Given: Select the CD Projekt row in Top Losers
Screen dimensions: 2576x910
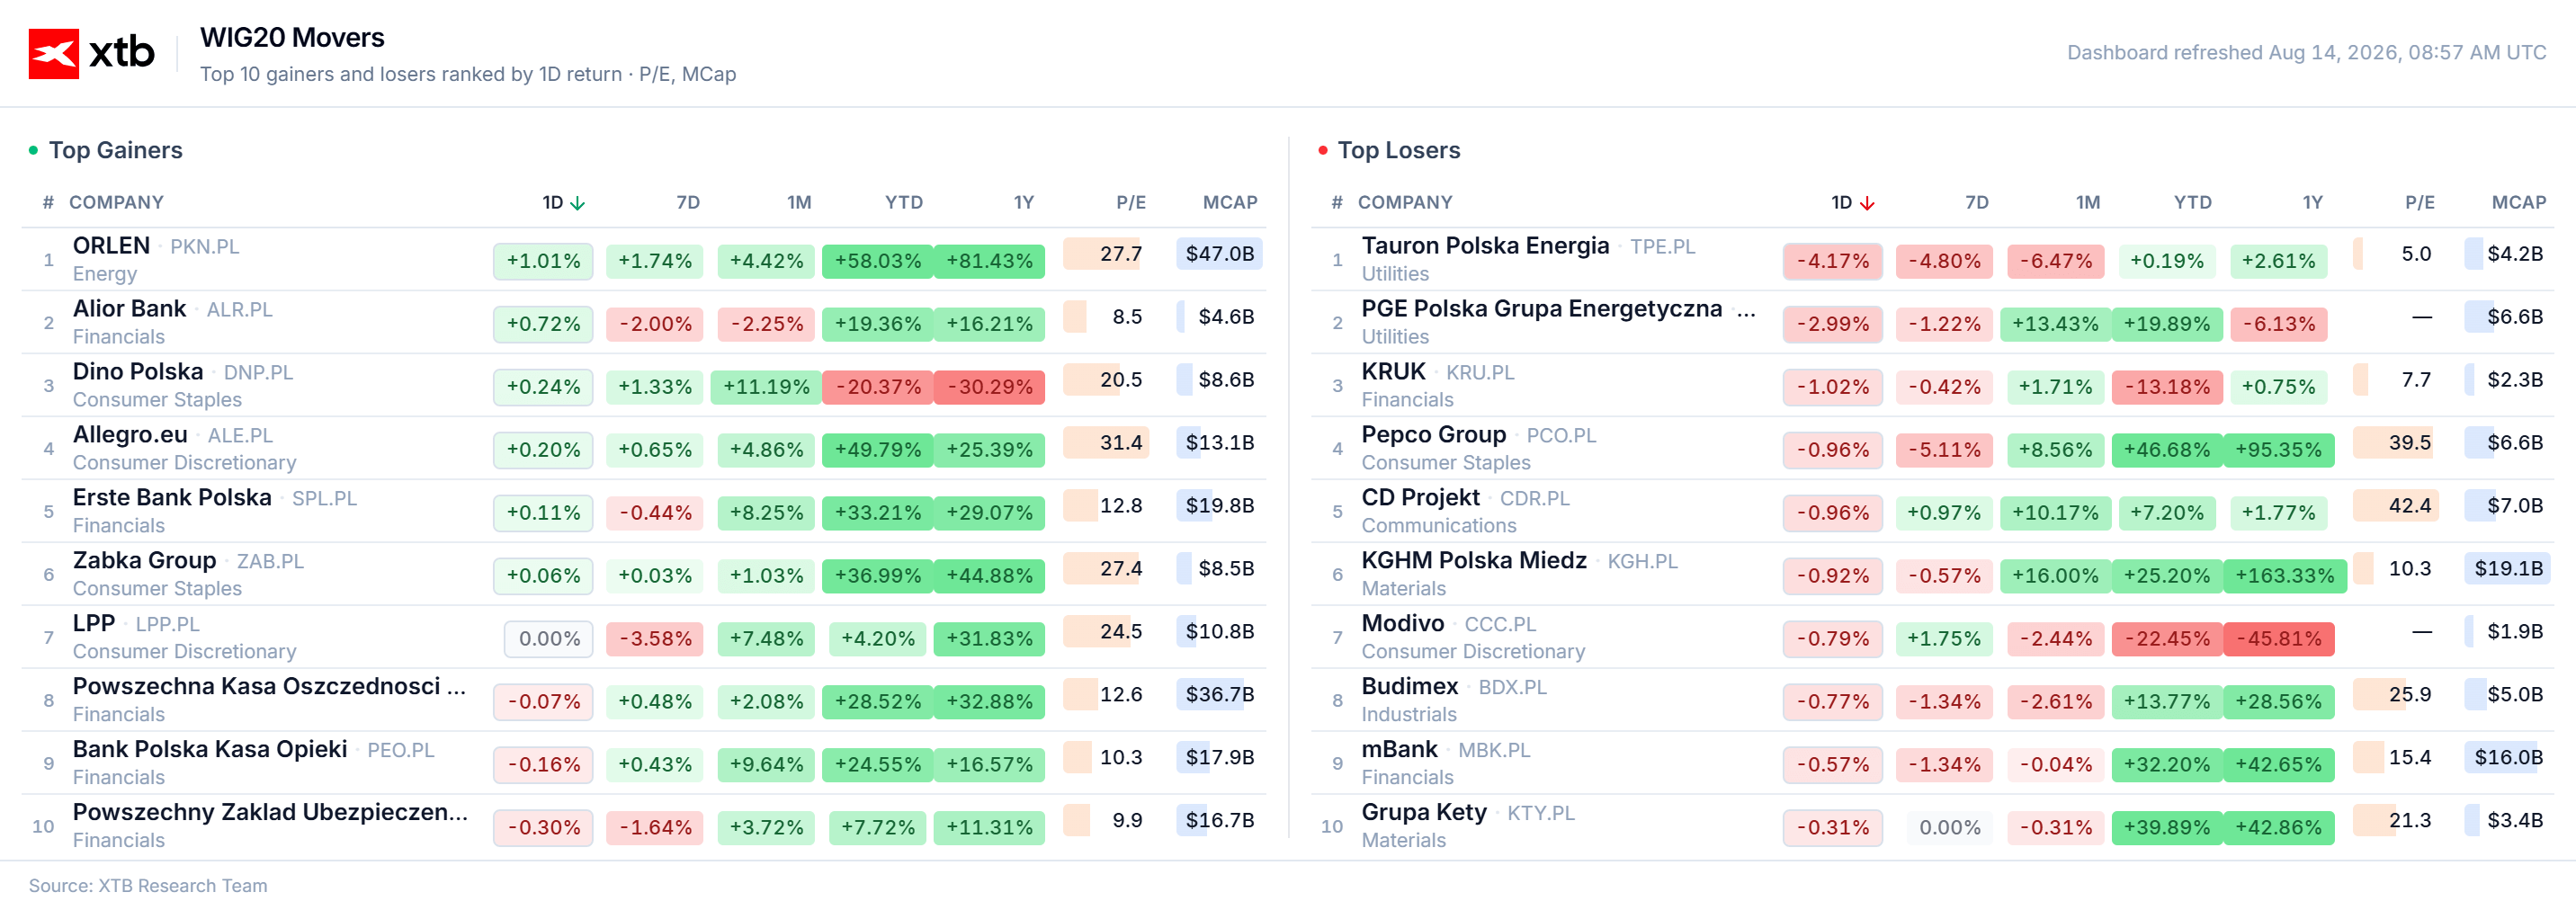Looking at the screenshot, I should point(1932,512).
